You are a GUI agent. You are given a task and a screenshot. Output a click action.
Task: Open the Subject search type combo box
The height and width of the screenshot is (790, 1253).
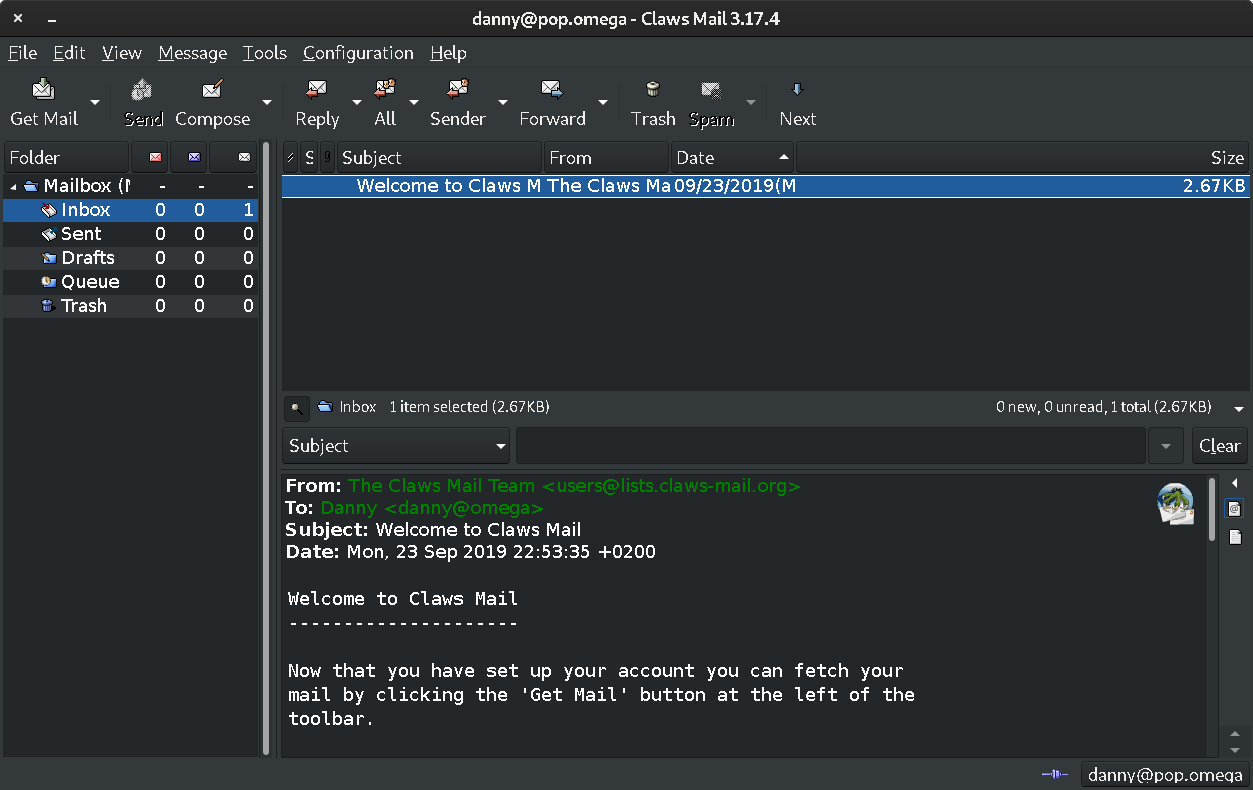coord(396,446)
